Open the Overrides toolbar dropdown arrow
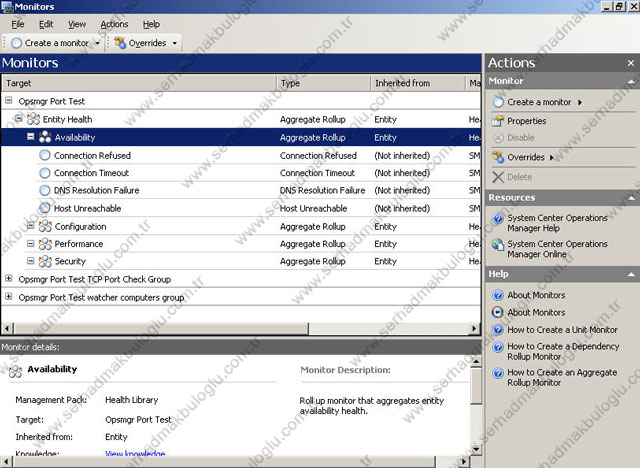This screenshot has height=468, width=640. (x=175, y=43)
